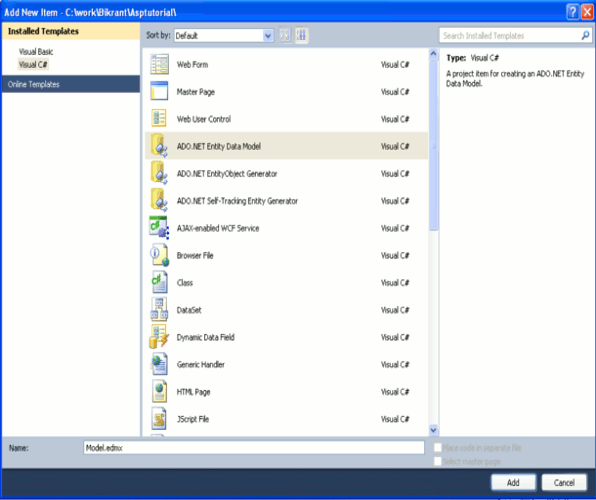Screen dimensions: 596x500
Task: Select the Web User Control label
Action: pos(204,119)
